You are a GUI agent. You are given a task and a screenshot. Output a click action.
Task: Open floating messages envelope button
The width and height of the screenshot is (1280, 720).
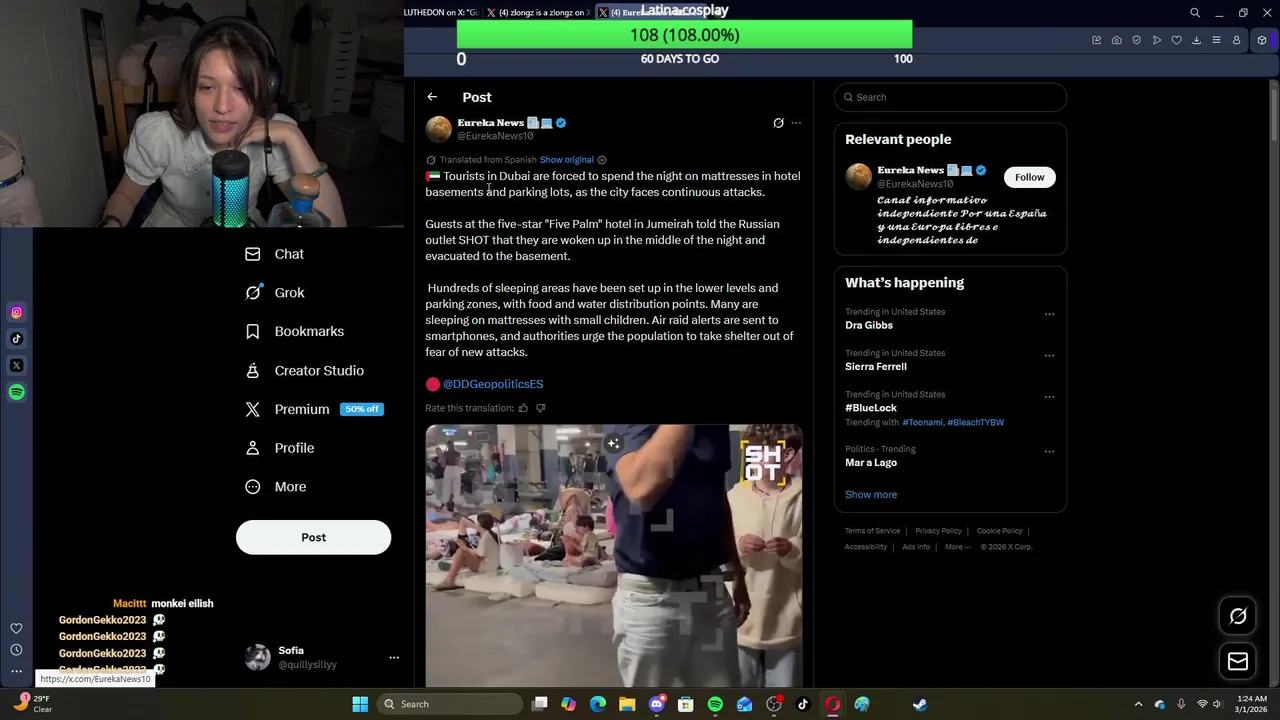pos(1238,661)
